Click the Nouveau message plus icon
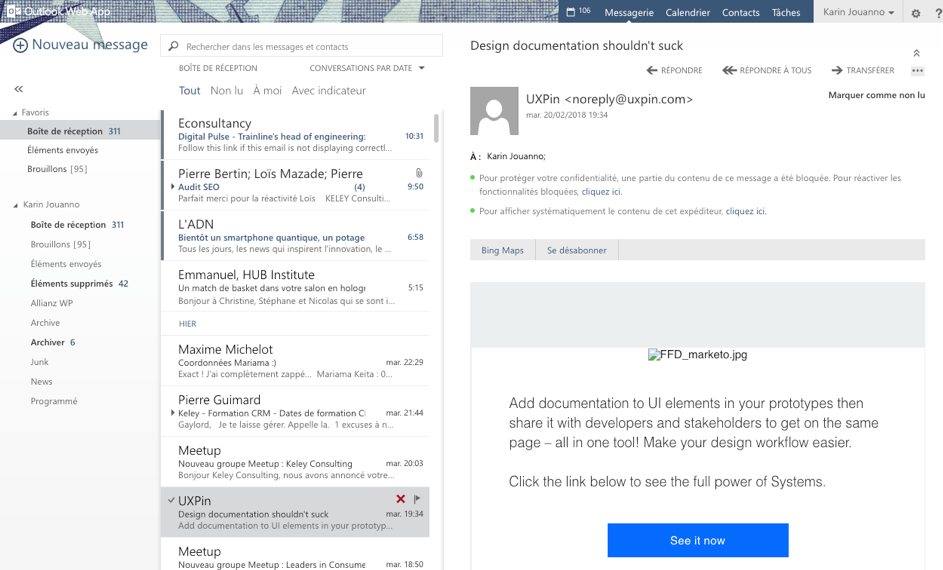The image size is (943, 570). coord(20,45)
